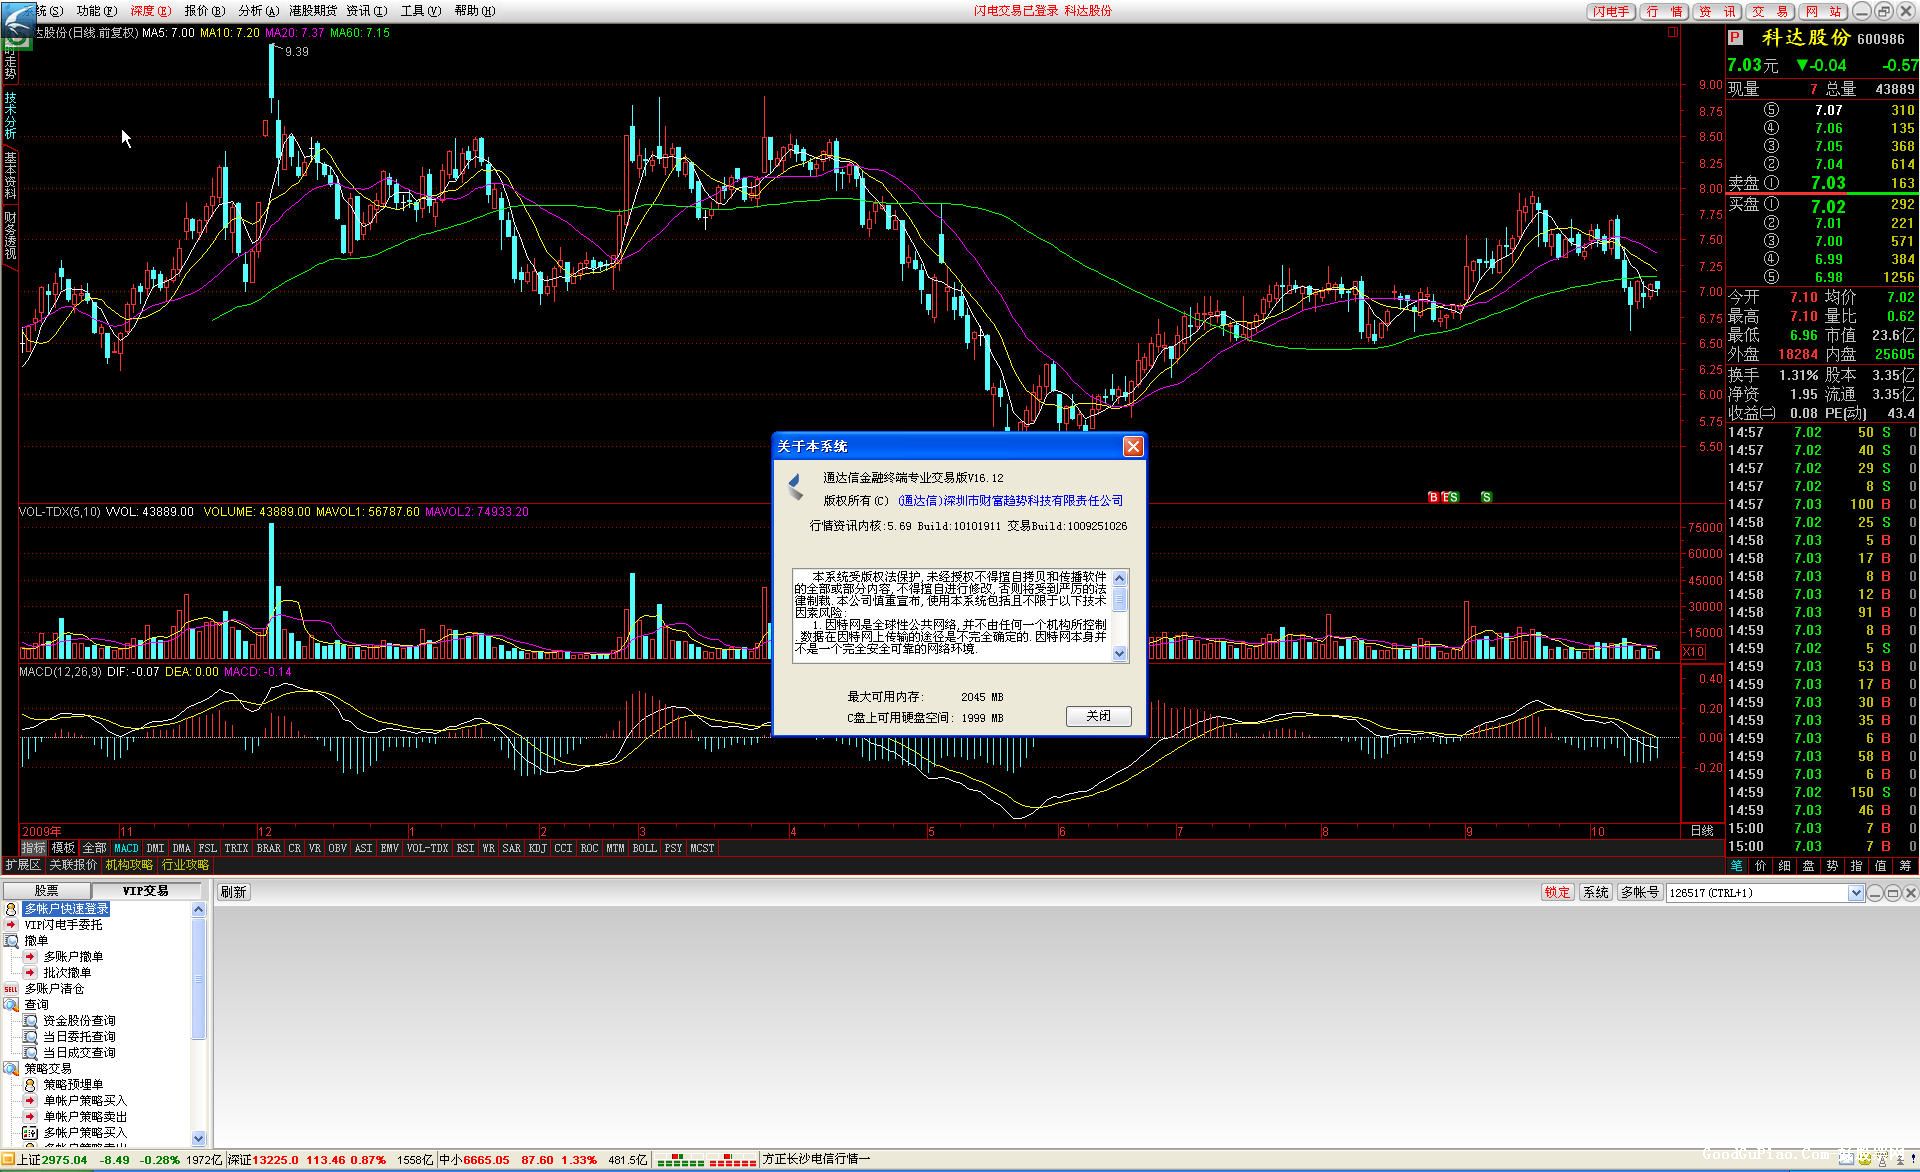
Task: Click the tree panel scroll-up arrow
Action: [x=198, y=909]
